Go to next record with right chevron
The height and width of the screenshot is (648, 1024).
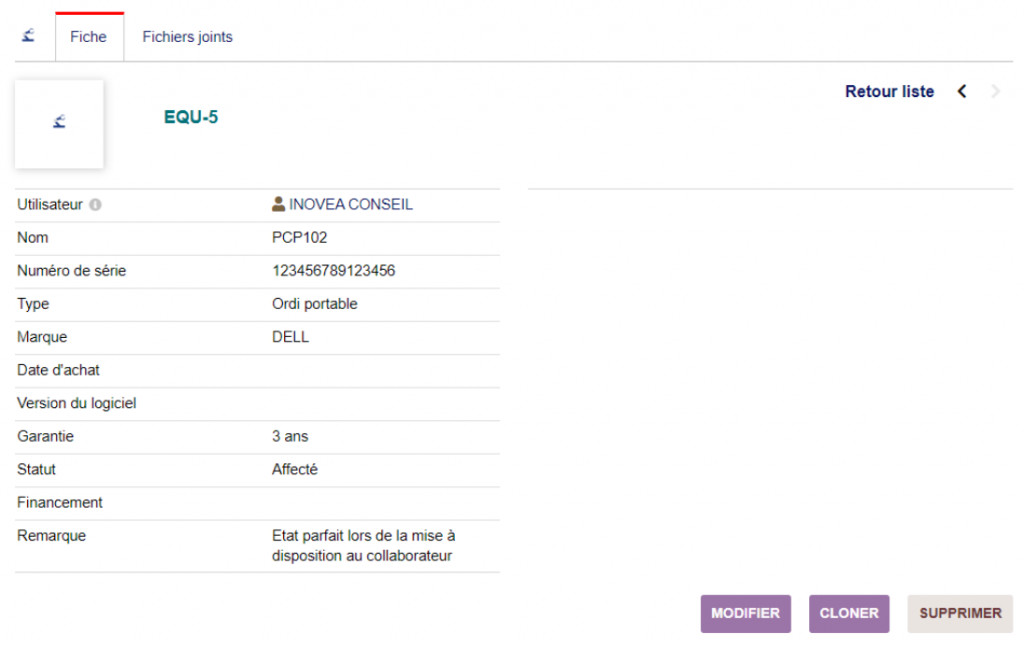pyautogui.click(x=995, y=92)
